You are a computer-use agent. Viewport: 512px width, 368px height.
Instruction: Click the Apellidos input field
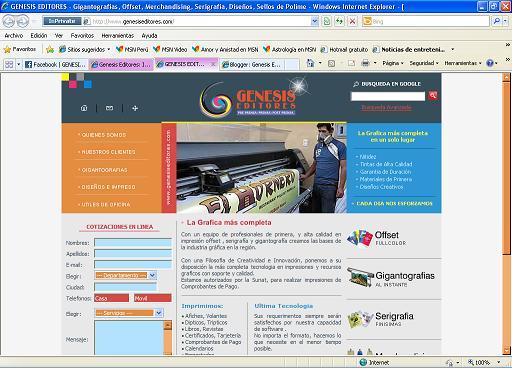133,253
